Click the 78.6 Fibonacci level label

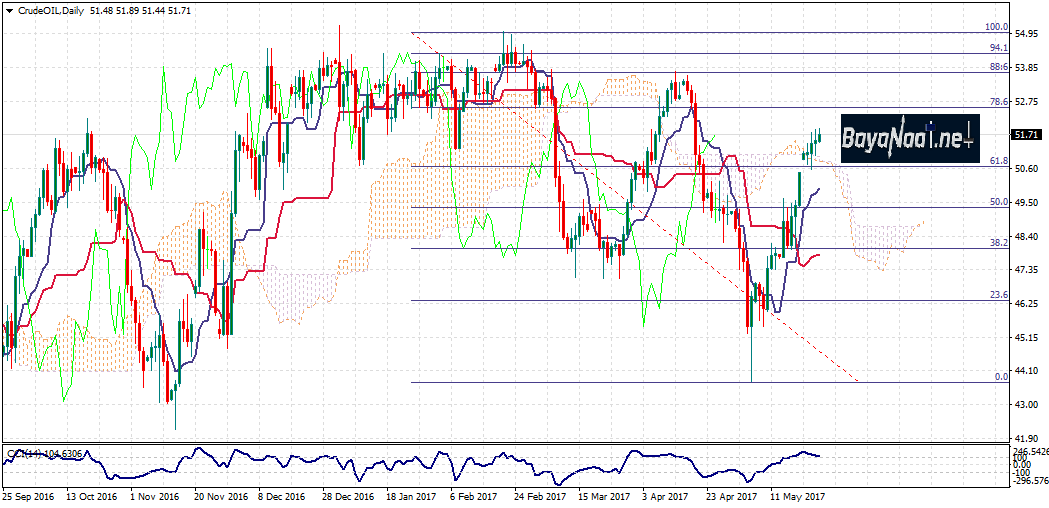(x=997, y=102)
